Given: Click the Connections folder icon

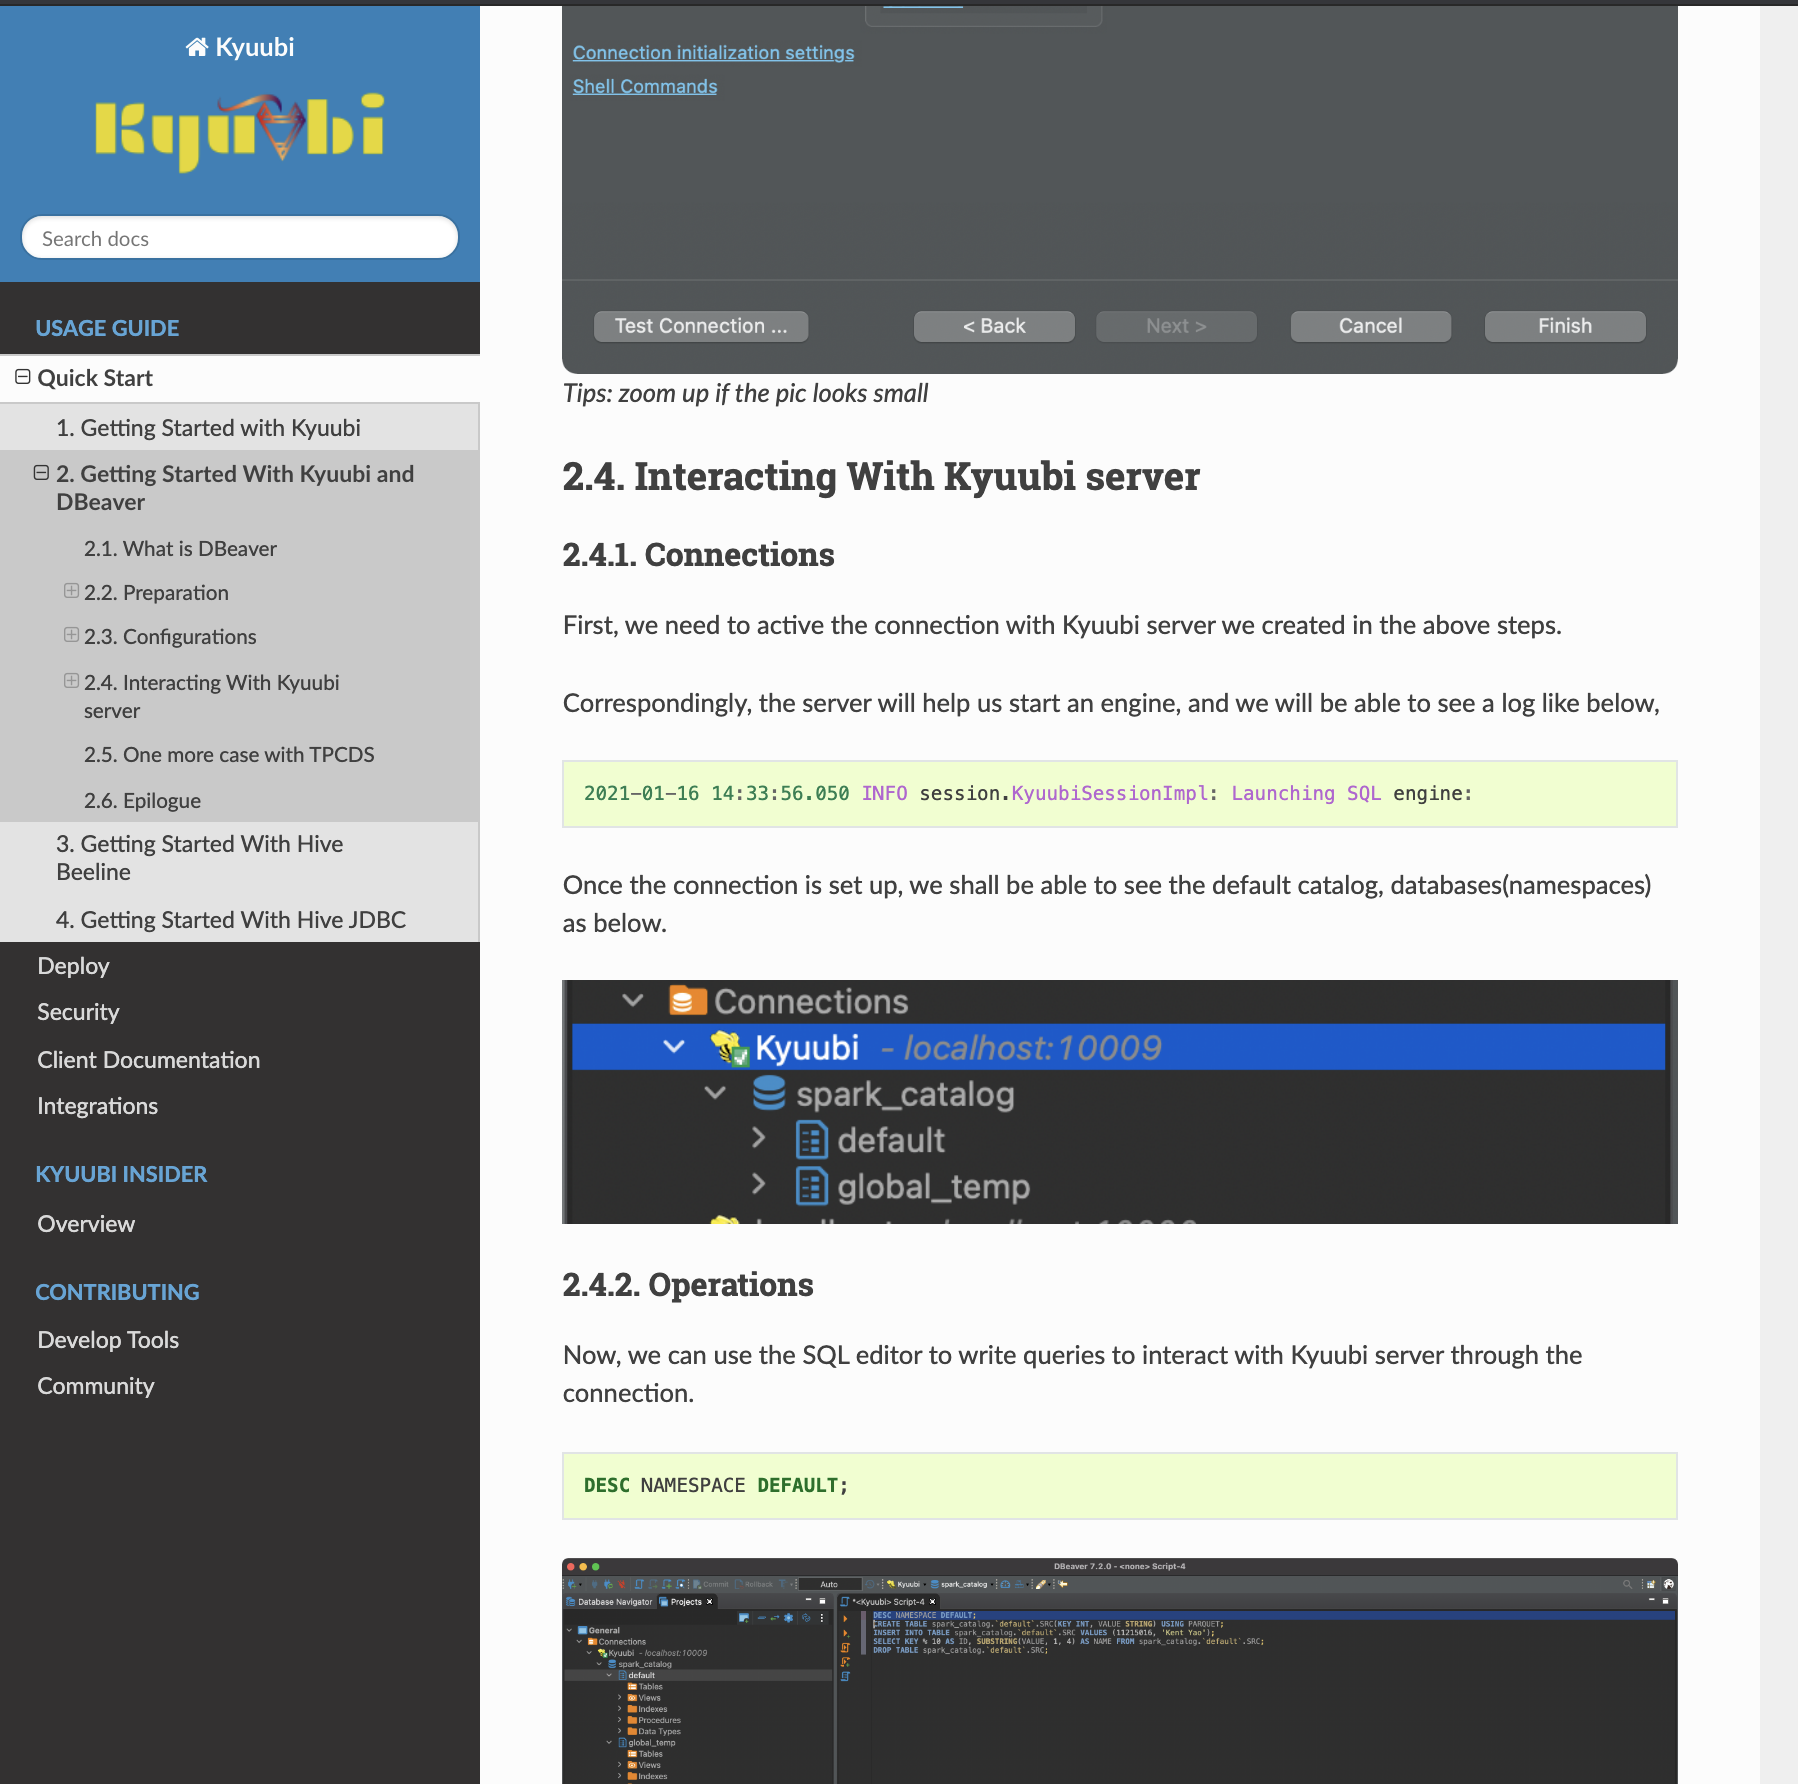Looking at the screenshot, I should coord(687,1001).
